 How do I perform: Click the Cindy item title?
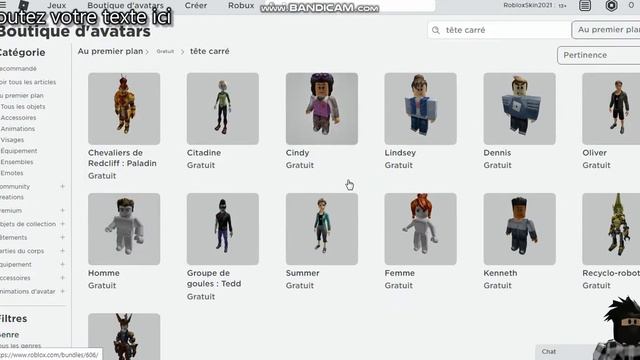[x=298, y=153]
